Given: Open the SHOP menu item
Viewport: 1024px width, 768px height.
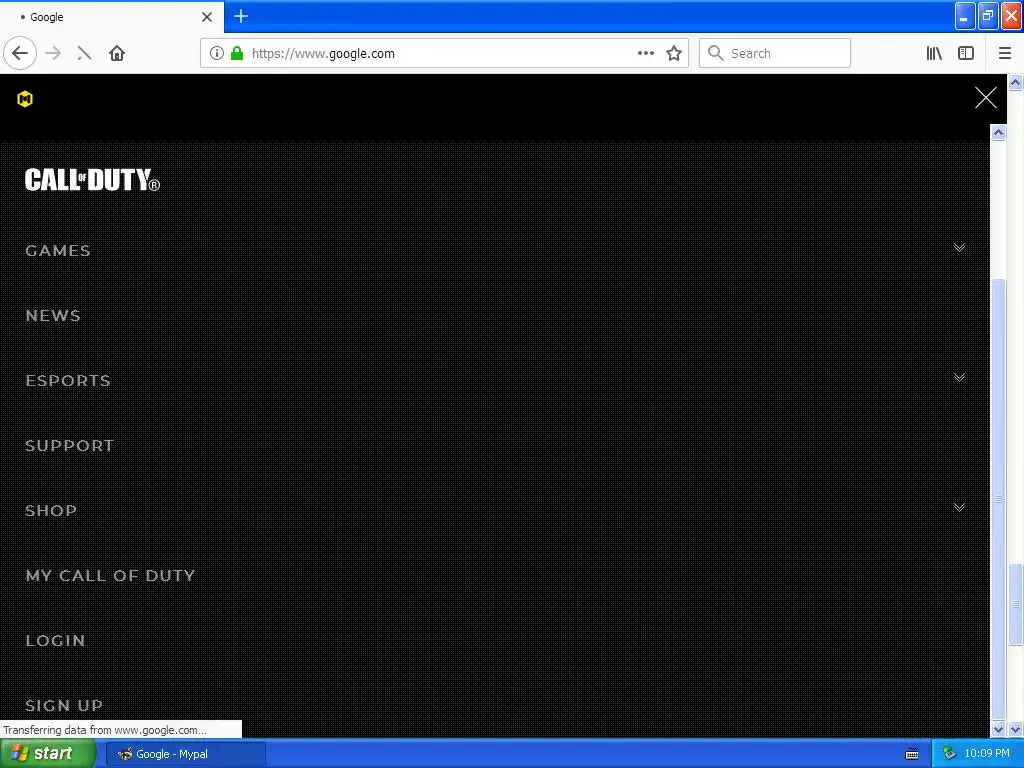Looking at the screenshot, I should pyautogui.click(x=51, y=511).
